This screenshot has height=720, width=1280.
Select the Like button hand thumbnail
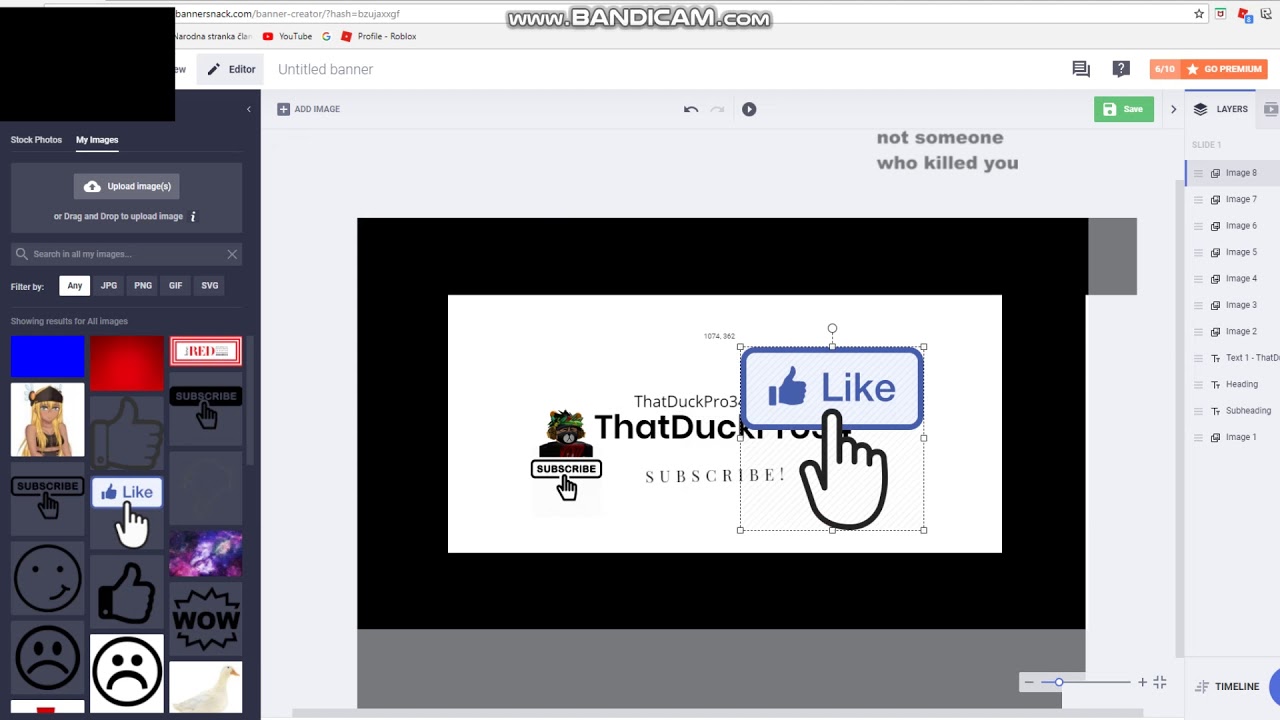pyautogui.click(x=127, y=512)
